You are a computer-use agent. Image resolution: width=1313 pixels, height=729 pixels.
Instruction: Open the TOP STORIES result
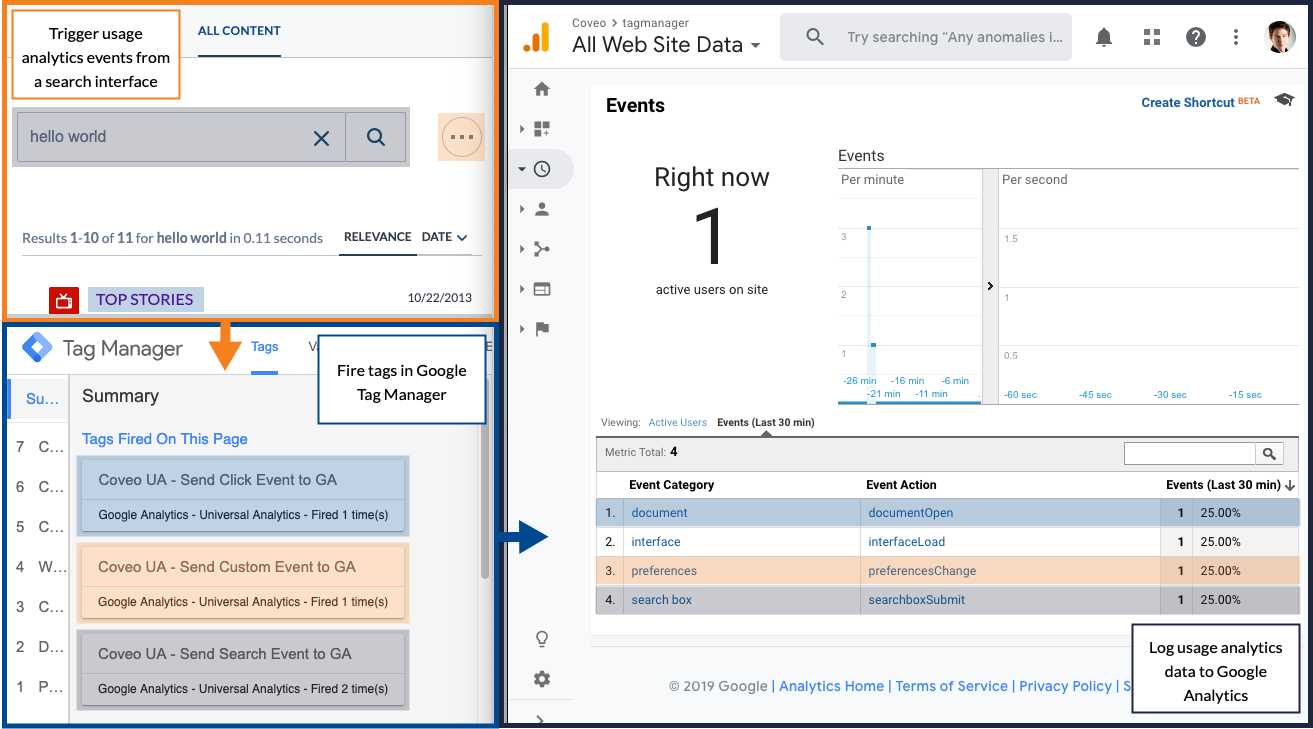coord(145,299)
